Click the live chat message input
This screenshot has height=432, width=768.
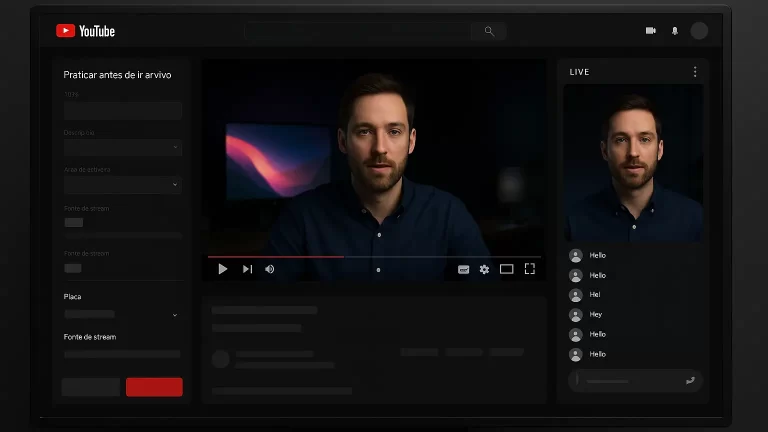(x=630, y=381)
